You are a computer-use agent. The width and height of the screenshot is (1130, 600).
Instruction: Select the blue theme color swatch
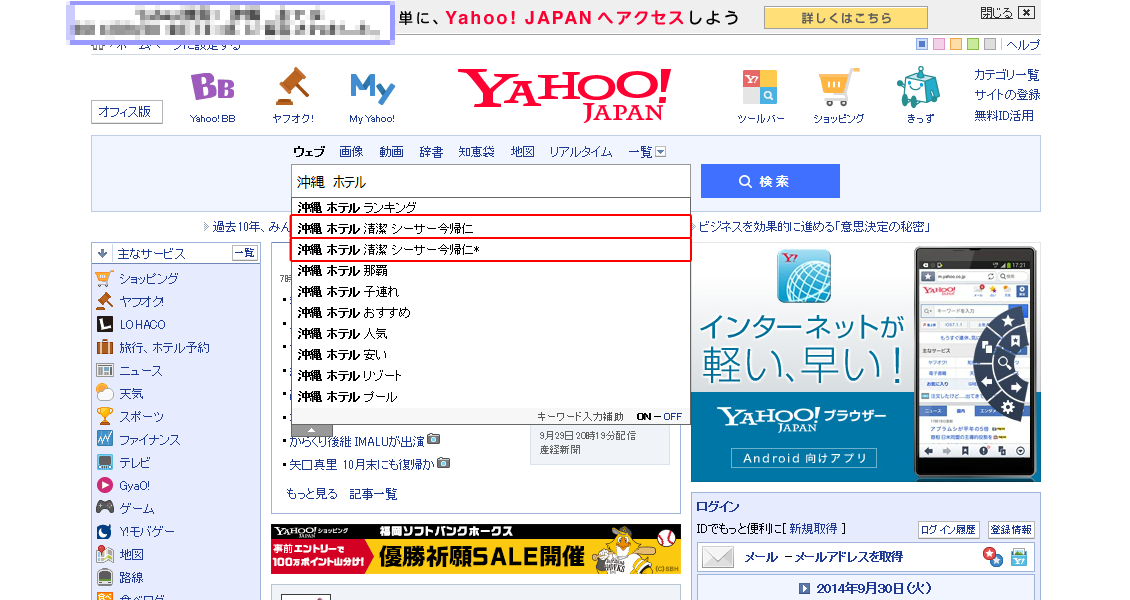(x=922, y=45)
